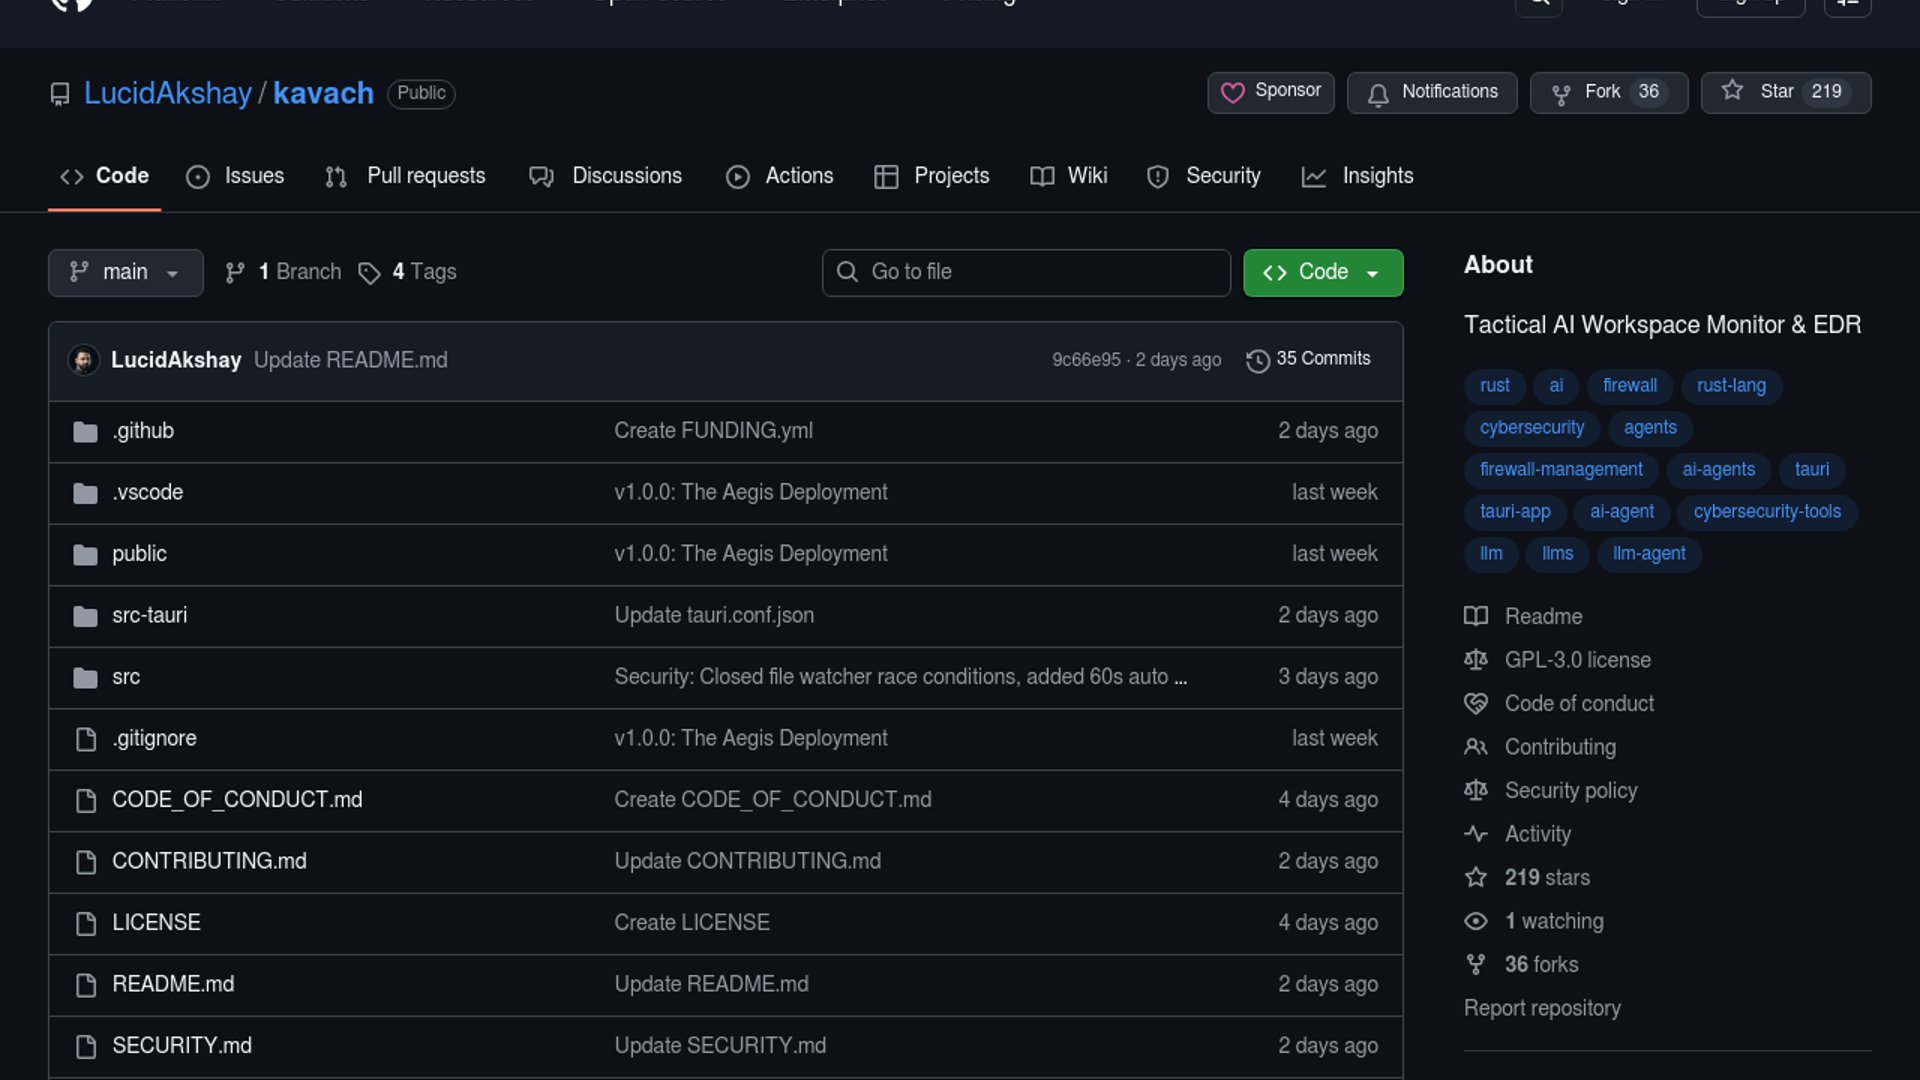Click the Sponsor heart button
The image size is (1920, 1080).
(x=1270, y=92)
